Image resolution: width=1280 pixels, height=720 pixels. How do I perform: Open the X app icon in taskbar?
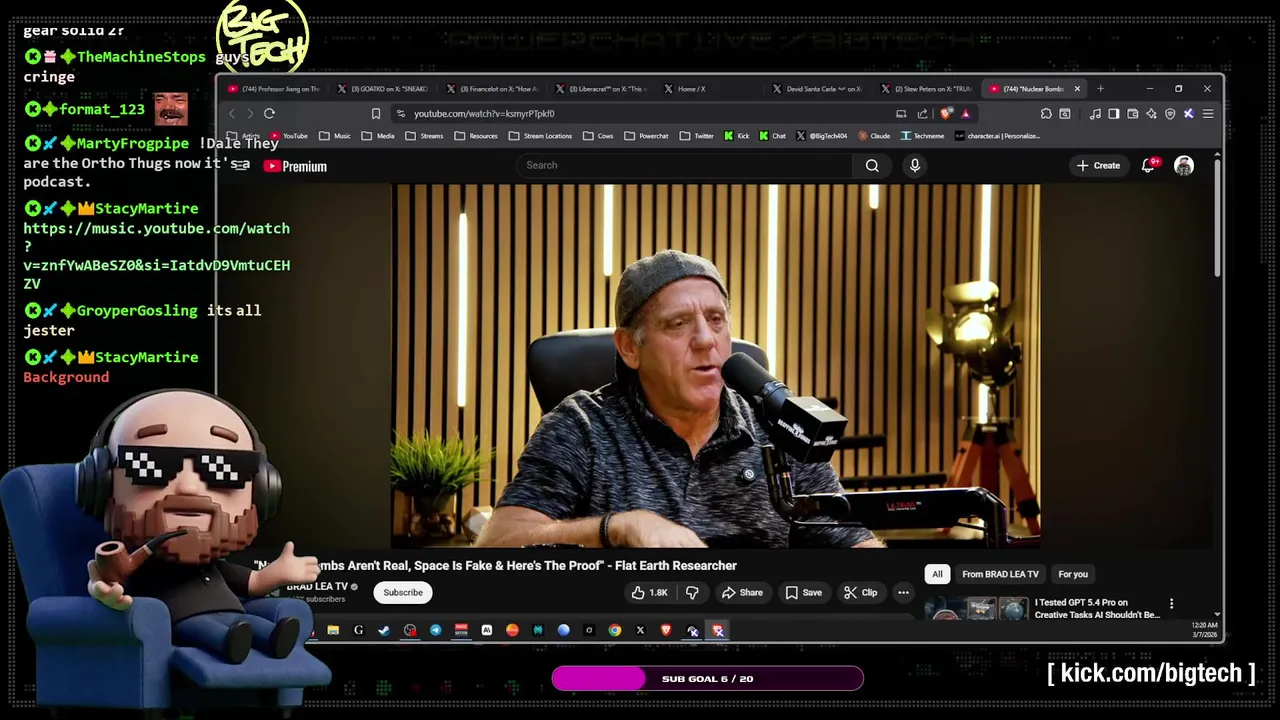click(640, 630)
